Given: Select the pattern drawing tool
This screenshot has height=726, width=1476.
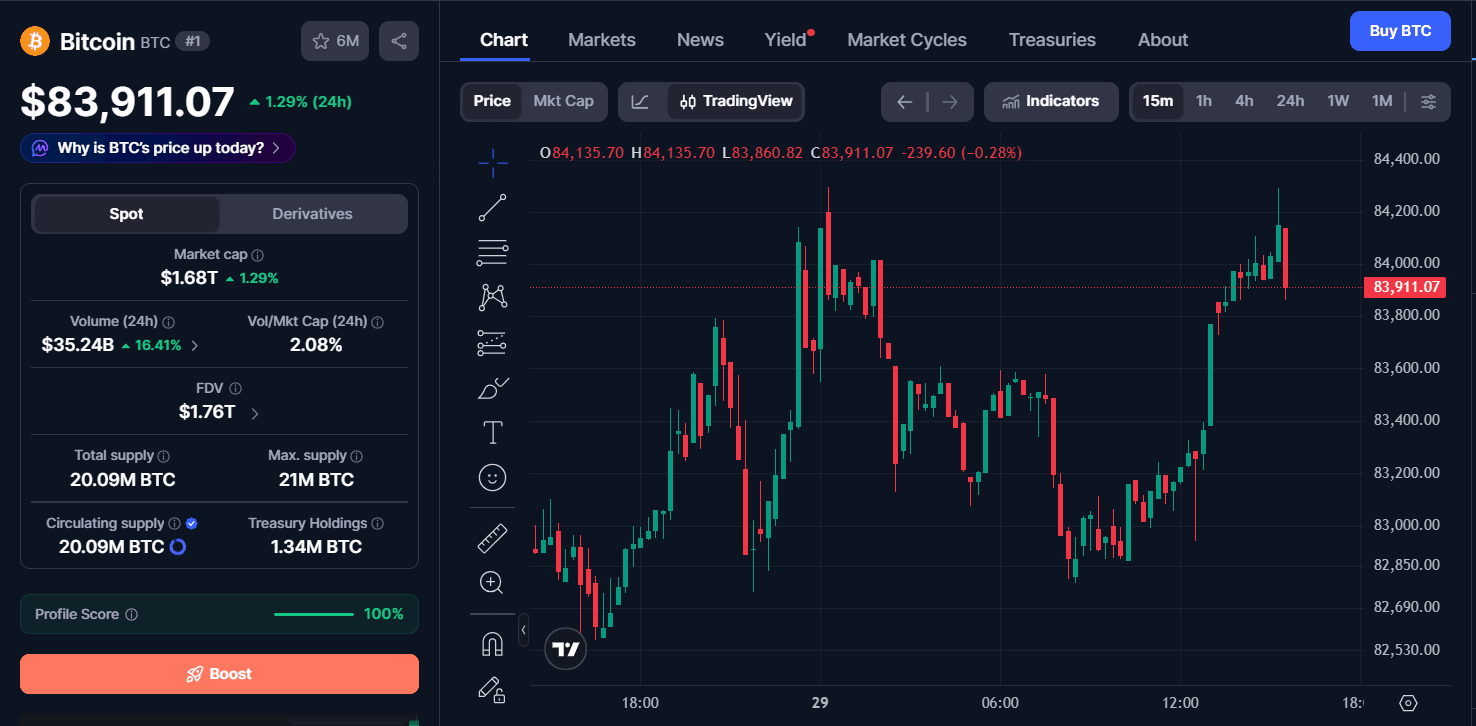Looking at the screenshot, I should pyautogui.click(x=492, y=297).
